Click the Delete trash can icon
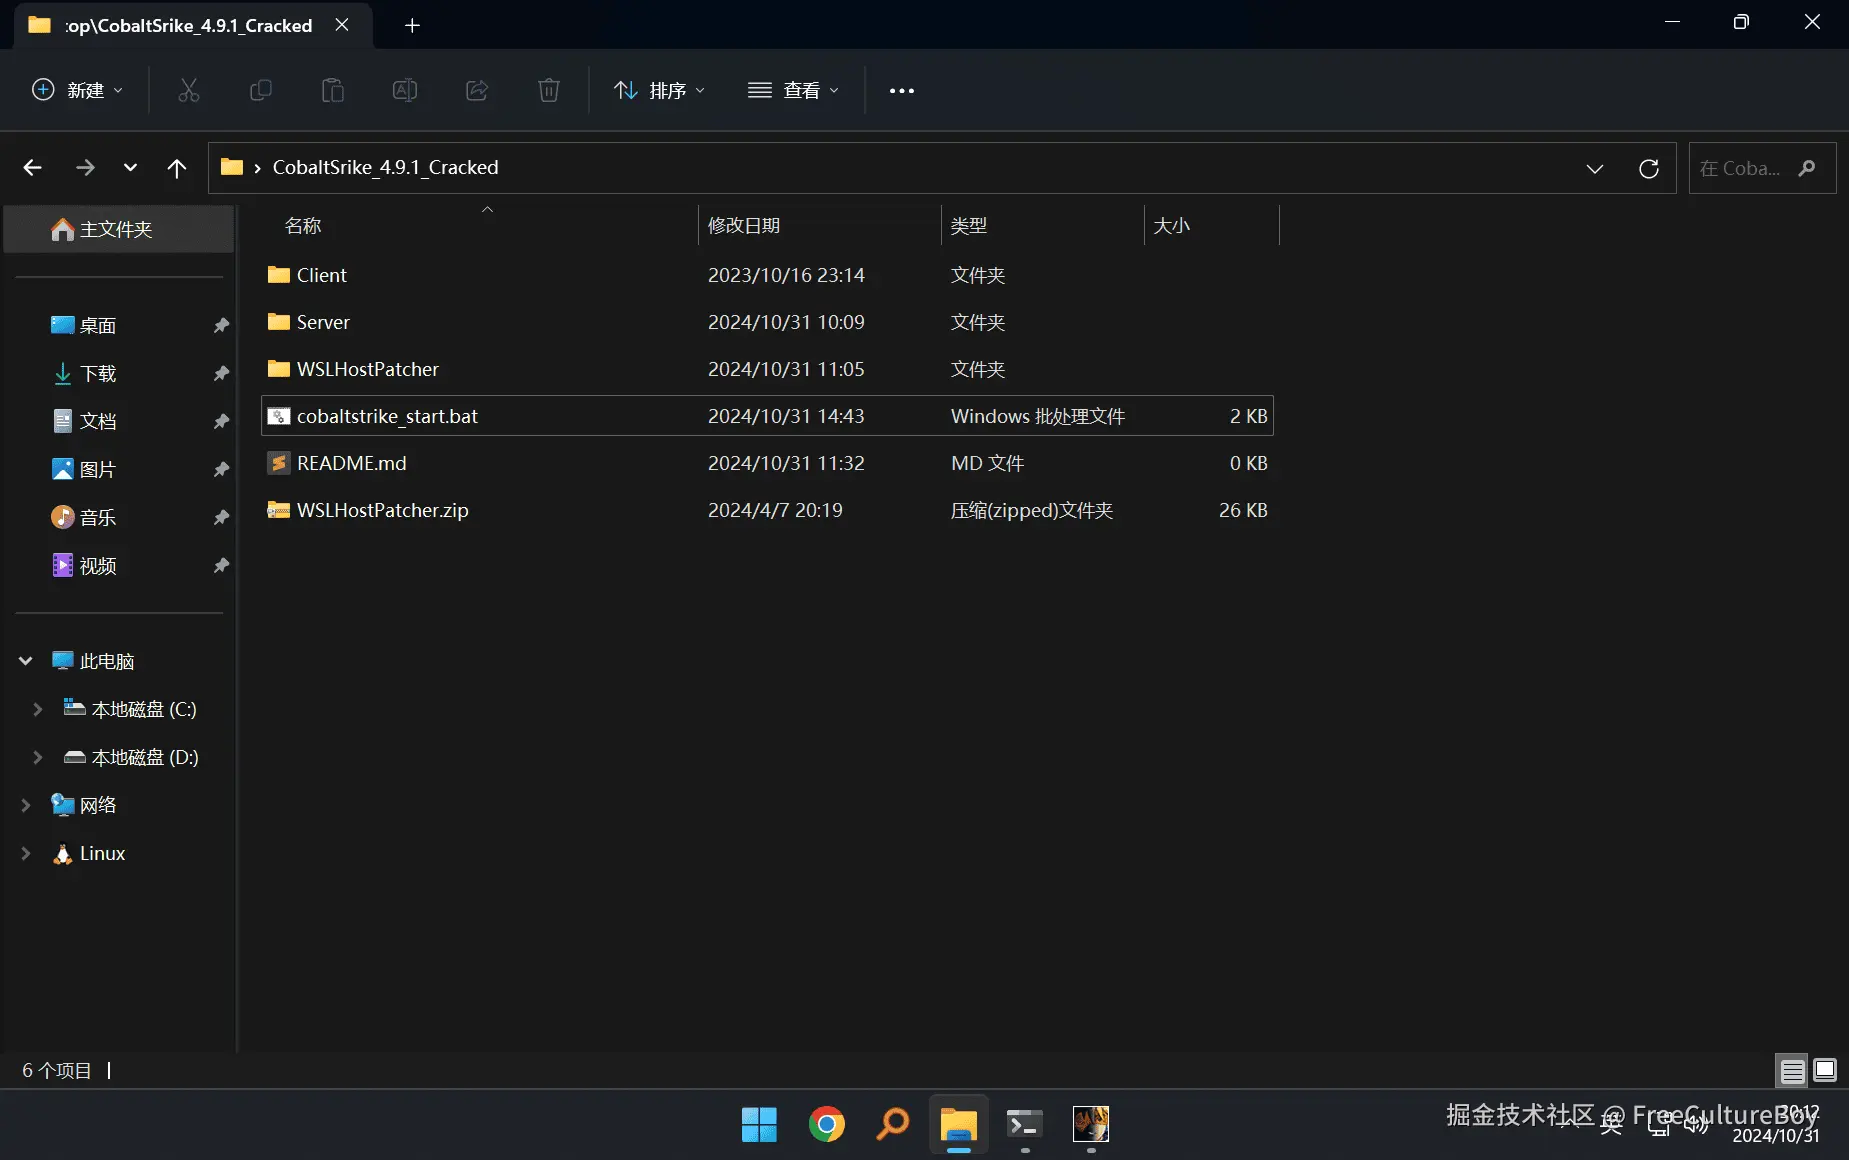This screenshot has width=1849, height=1160. [x=549, y=91]
